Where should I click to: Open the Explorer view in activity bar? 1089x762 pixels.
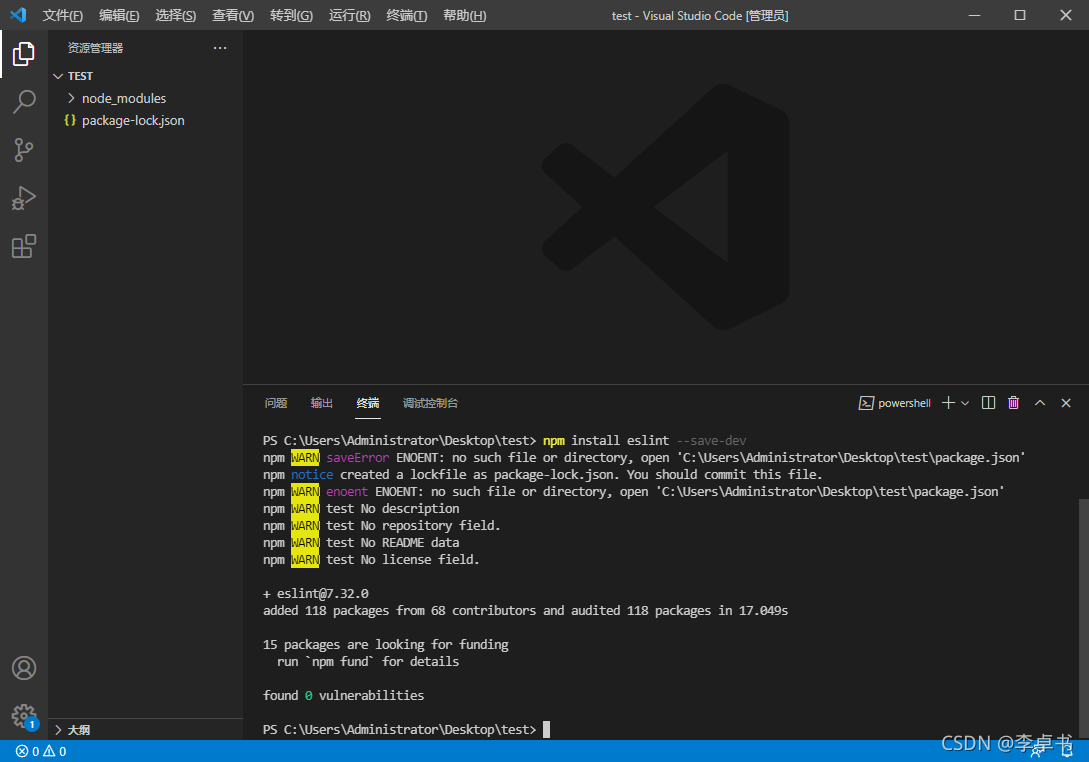point(24,53)
